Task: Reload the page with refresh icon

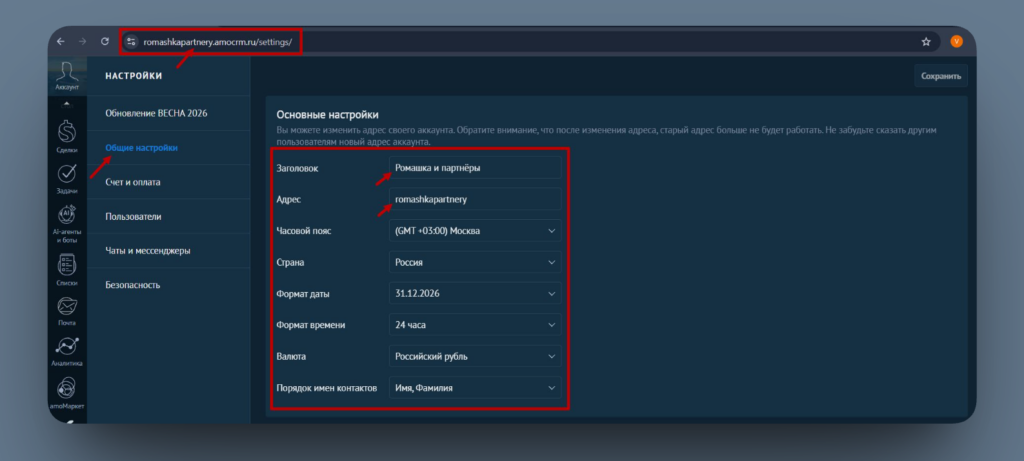Action: [x=104, y=41]
